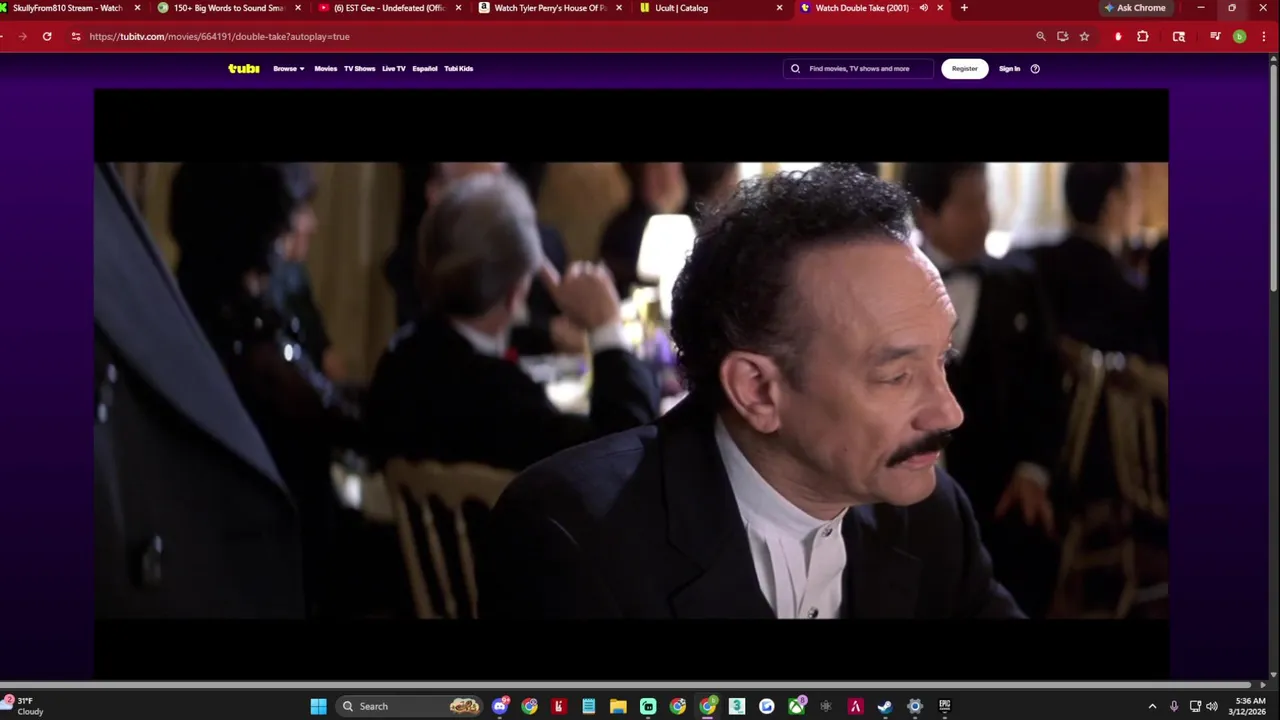1280x720 pixels.
Task: Click the microphone icon in the system tray
Action: click(x=1174, y=706)
